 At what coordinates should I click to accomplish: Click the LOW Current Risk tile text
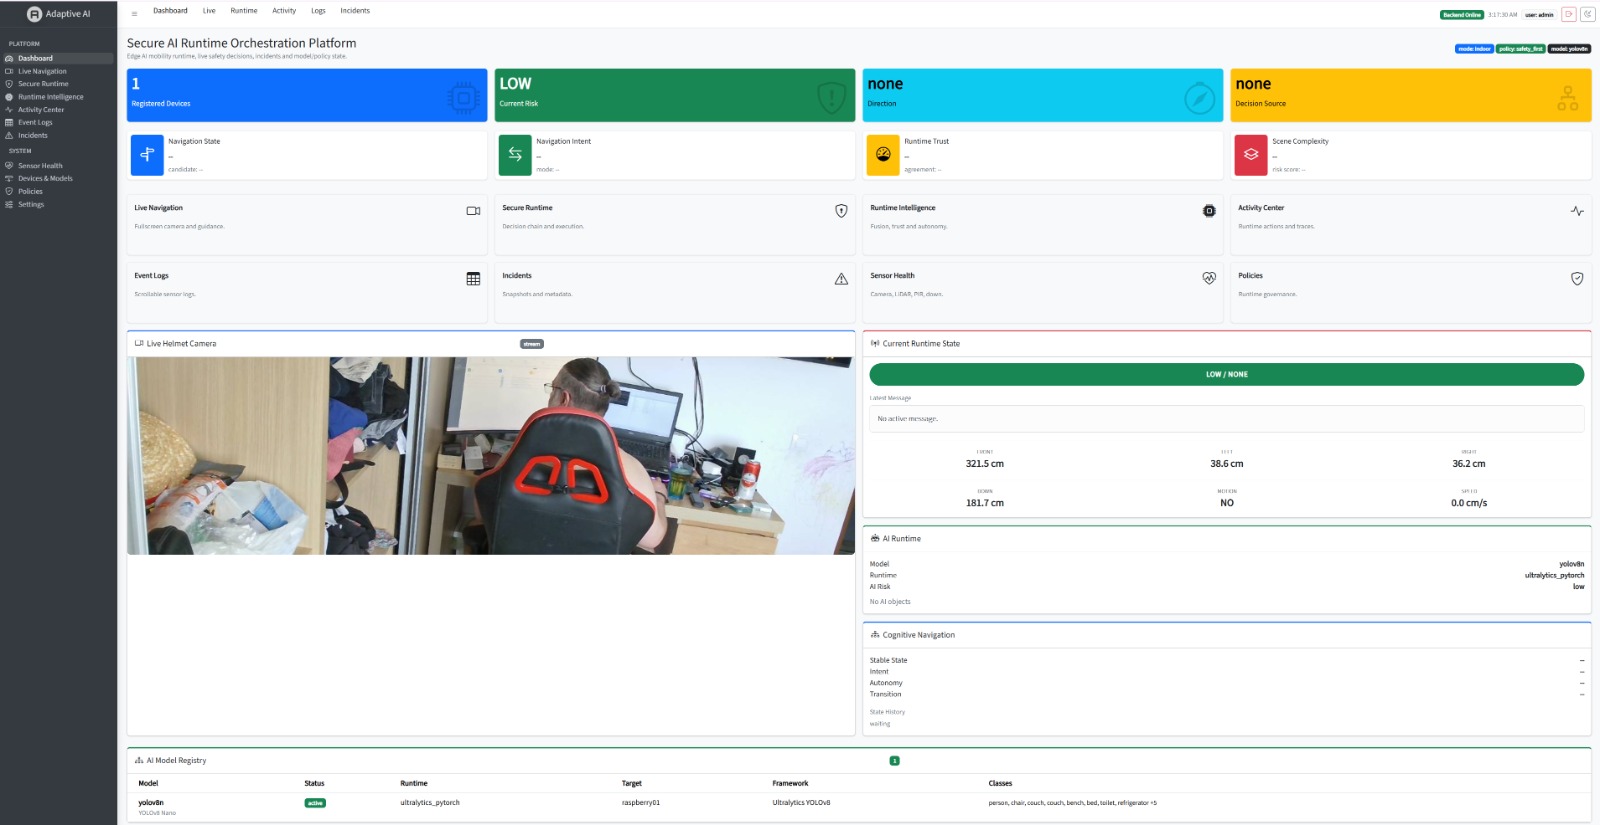click(x=515, y=84)
